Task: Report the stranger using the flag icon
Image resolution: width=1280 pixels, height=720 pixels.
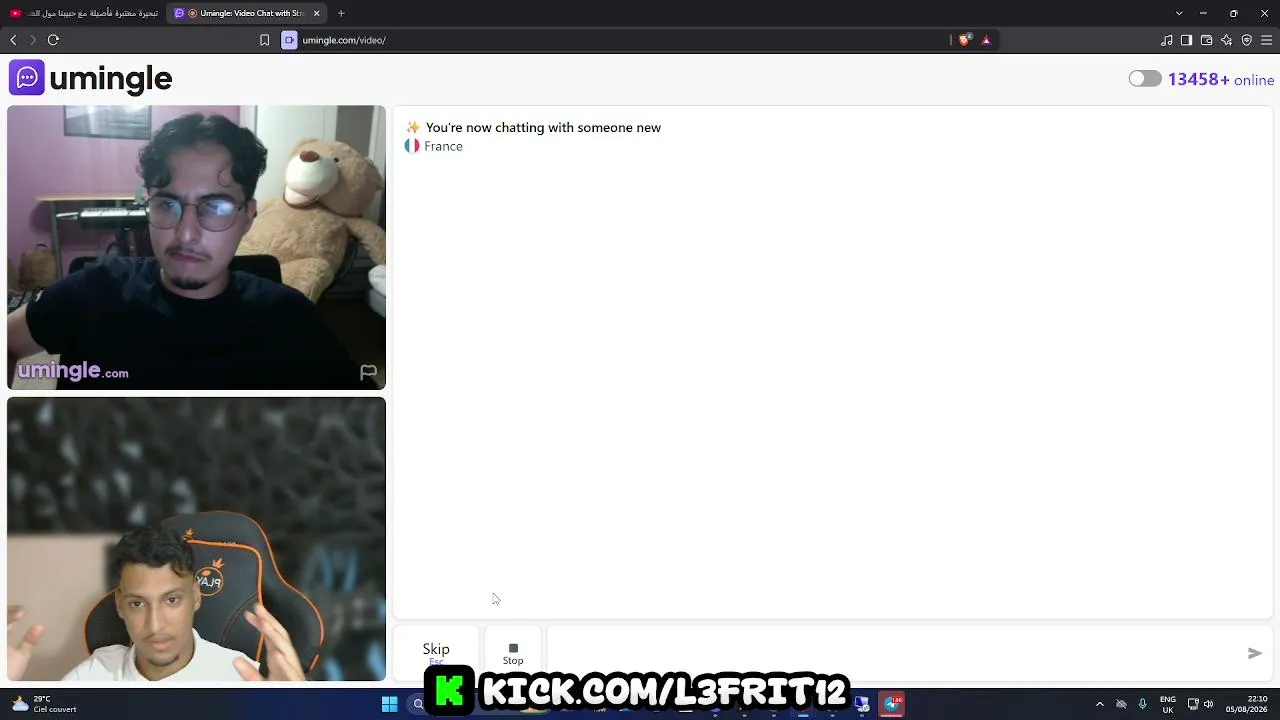Action: (x=368, y=372)
